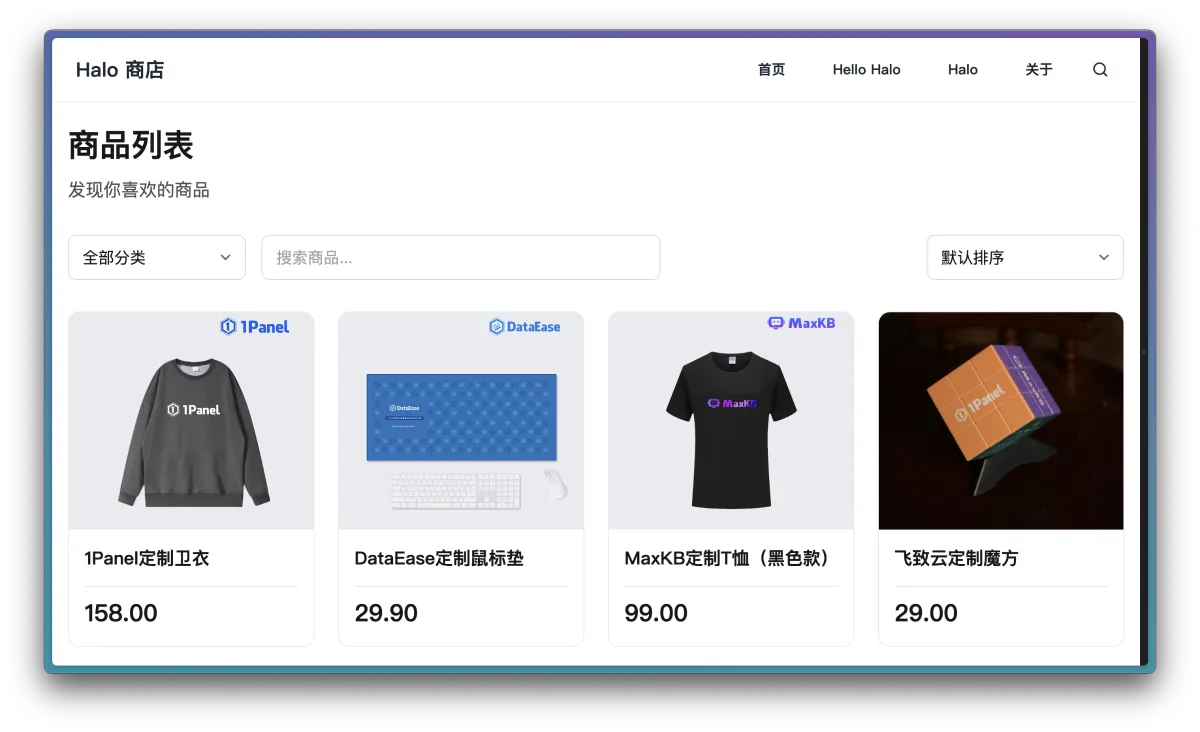Click the MaxKB badge on T-shirt card
Screen dimensions: 1200x732
pyautogui.click(x=803, y=323)
